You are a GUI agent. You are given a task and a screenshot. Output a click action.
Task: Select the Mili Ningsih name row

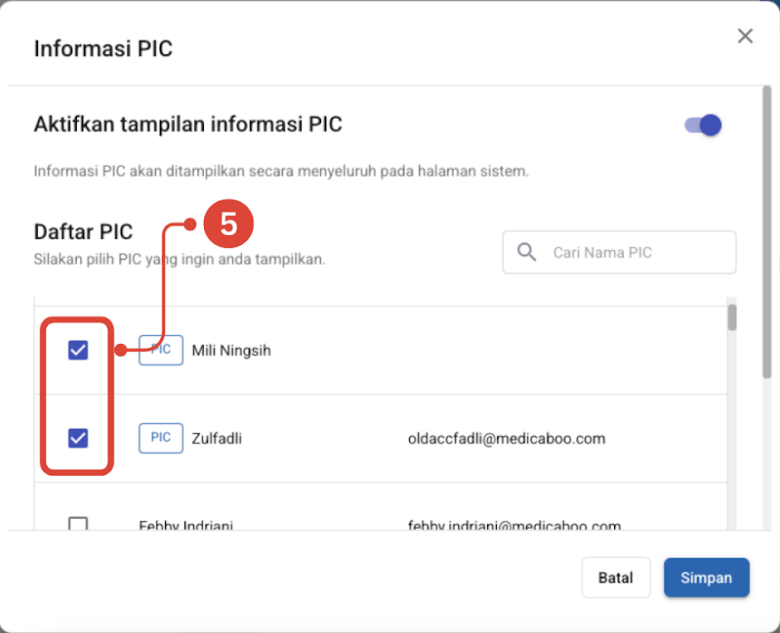pyautogui.click(x=231, y=351)
